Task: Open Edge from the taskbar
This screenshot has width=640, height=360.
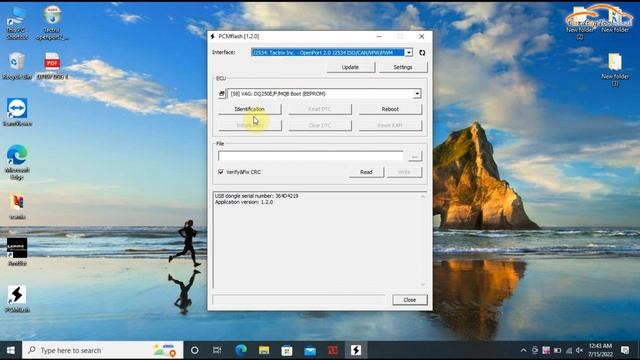Action: pos(241,350)
